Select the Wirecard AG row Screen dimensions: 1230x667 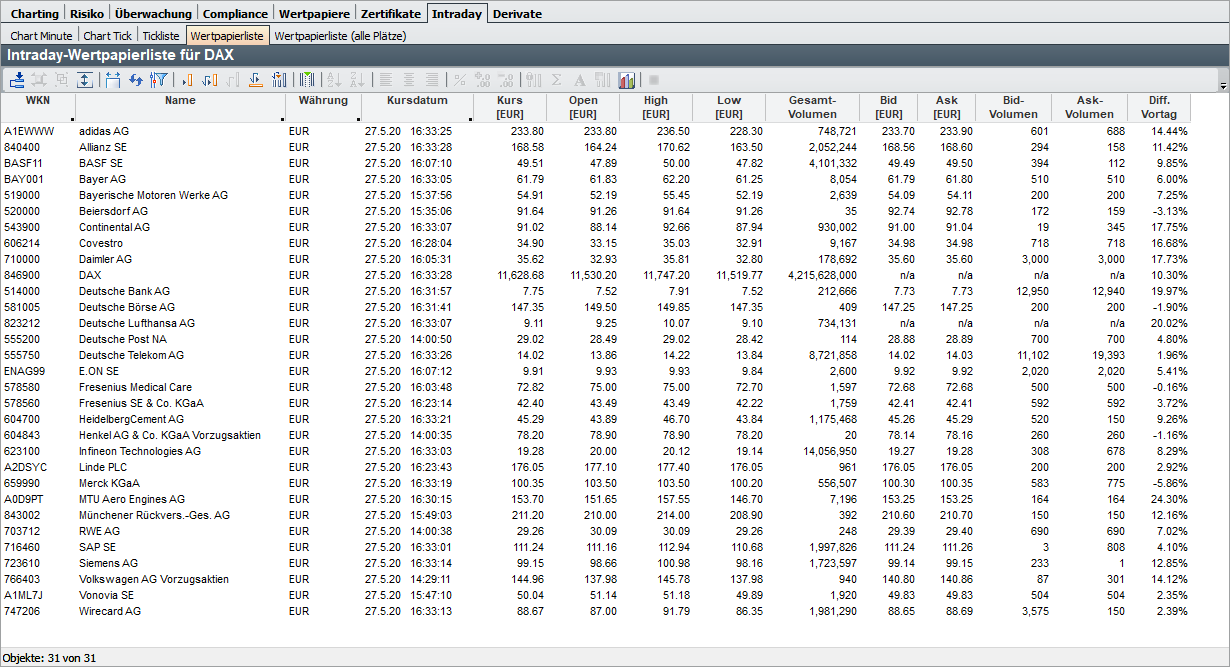(x=110, y=611)
